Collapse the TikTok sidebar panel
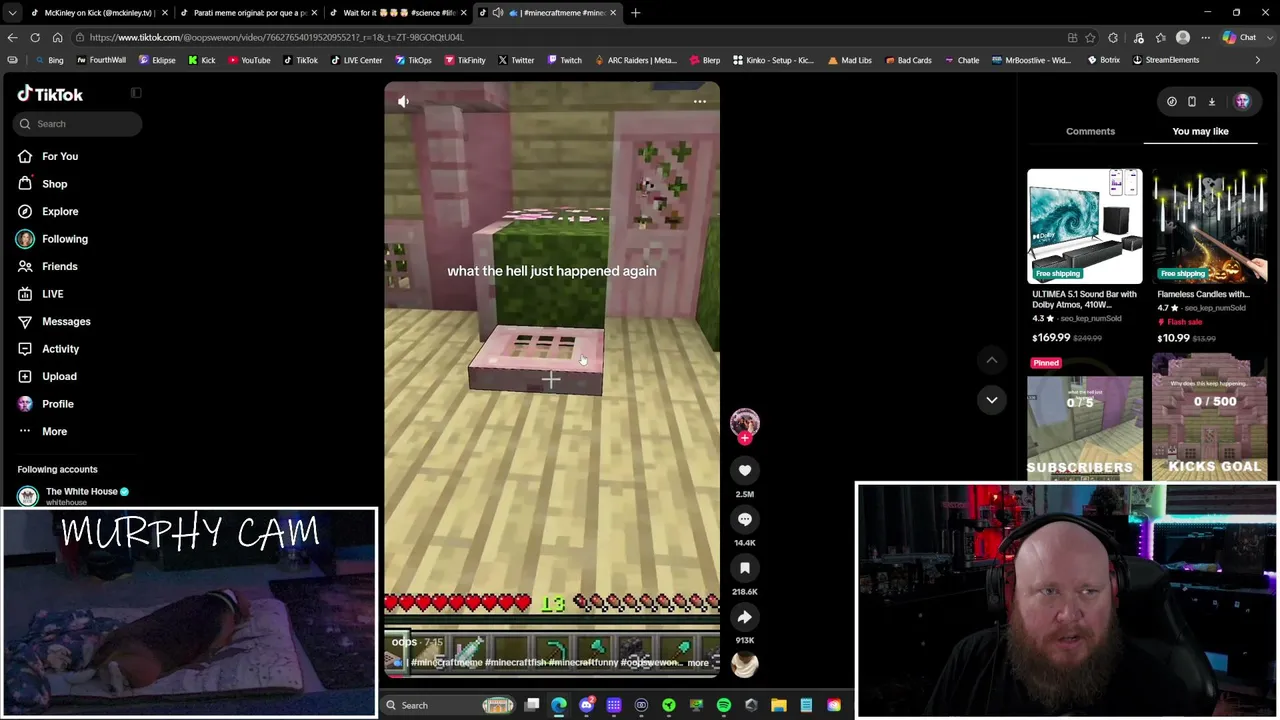 click(136, 93)
